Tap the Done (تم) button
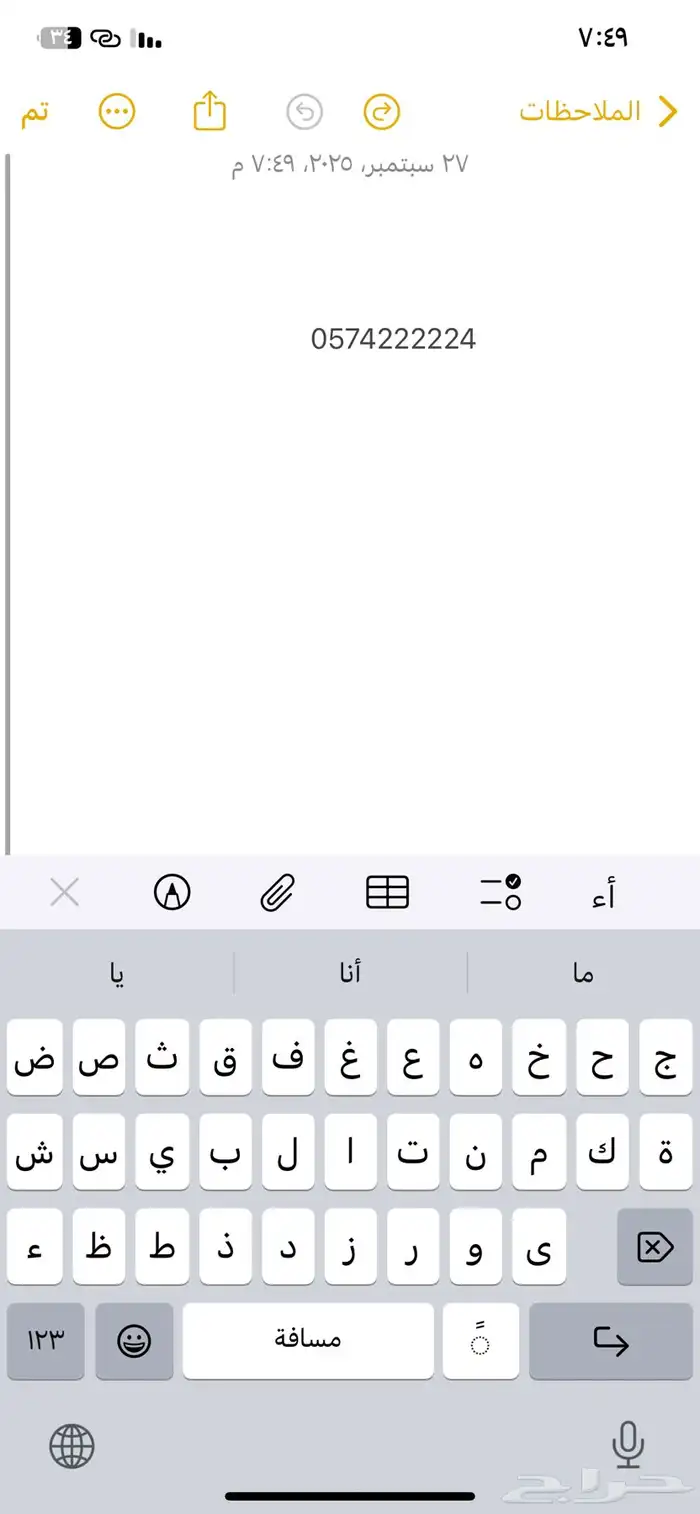The image size is (700, 1514). point(35,112)
